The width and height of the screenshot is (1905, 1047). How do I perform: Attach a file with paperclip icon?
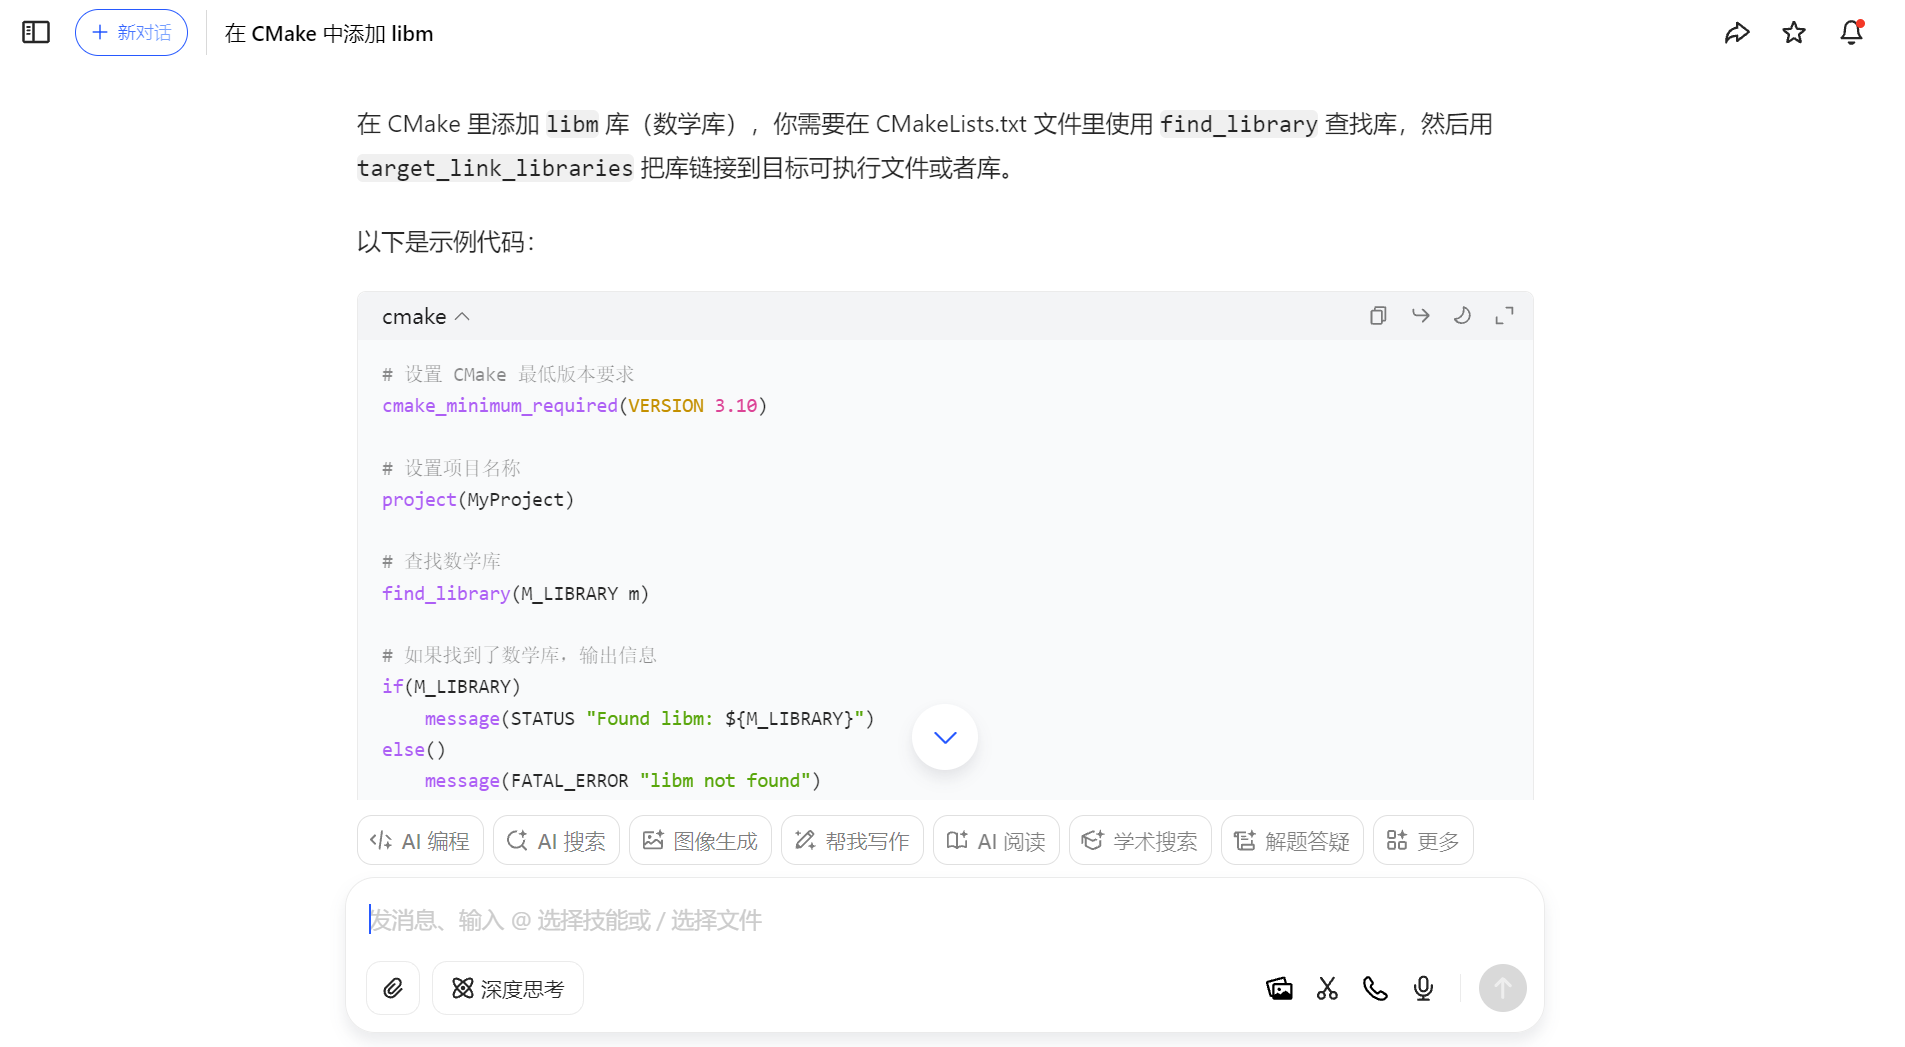click(393, 989)
